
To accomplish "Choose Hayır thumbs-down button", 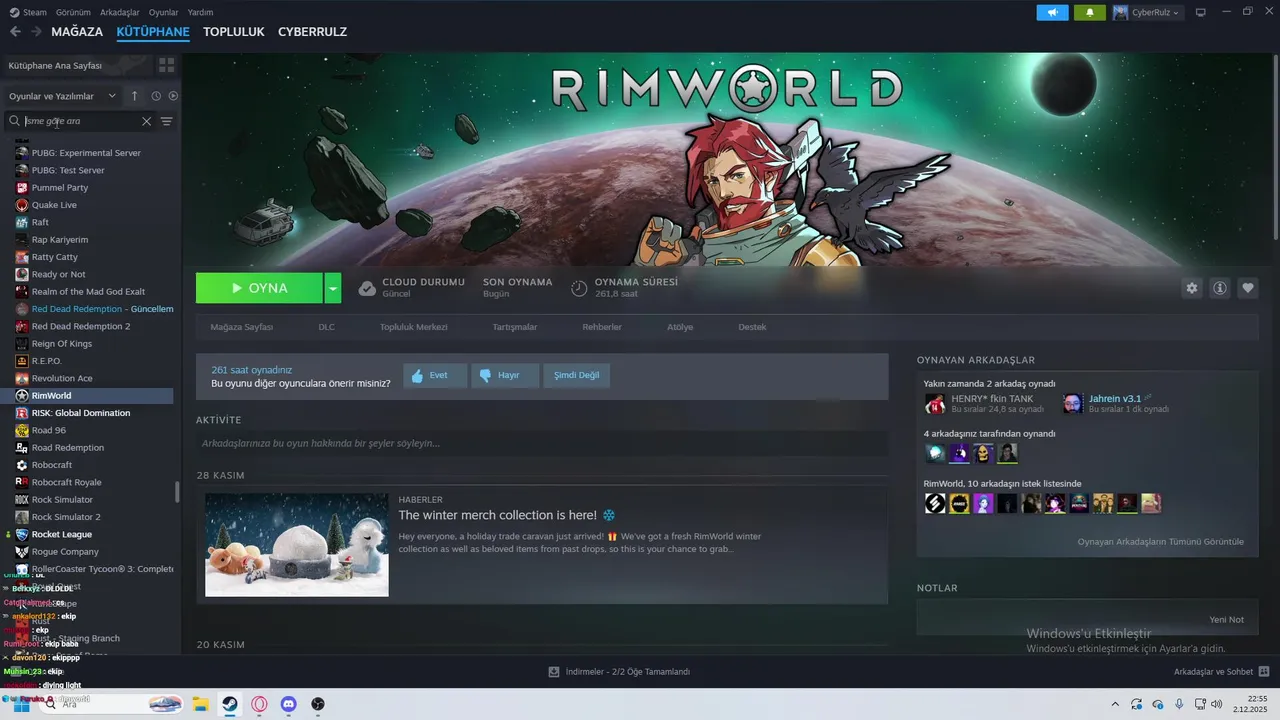I will tap(505, 376).
